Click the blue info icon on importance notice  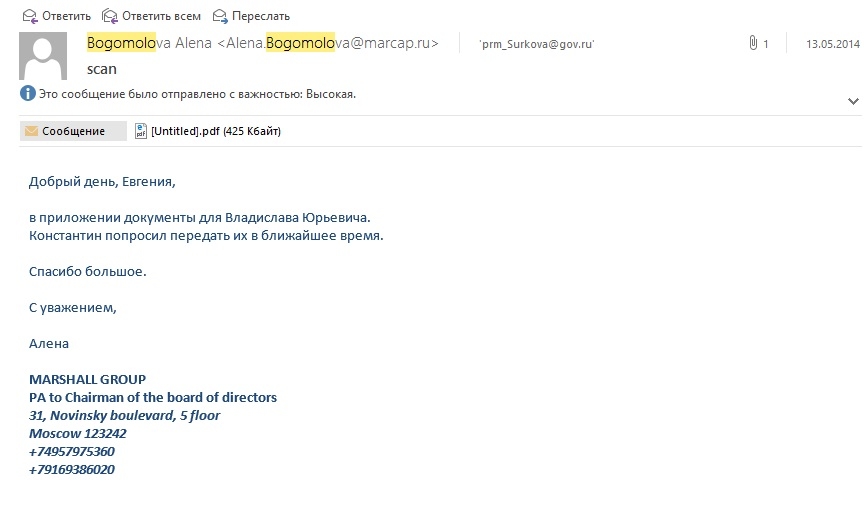click(28, 94)
